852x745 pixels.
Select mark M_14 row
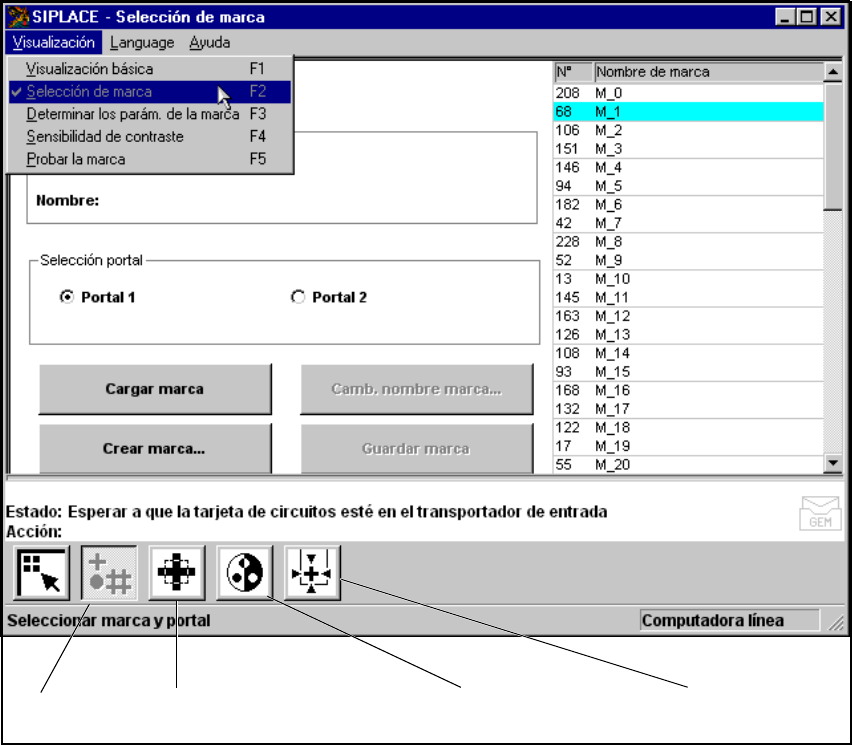click(688, 353)
